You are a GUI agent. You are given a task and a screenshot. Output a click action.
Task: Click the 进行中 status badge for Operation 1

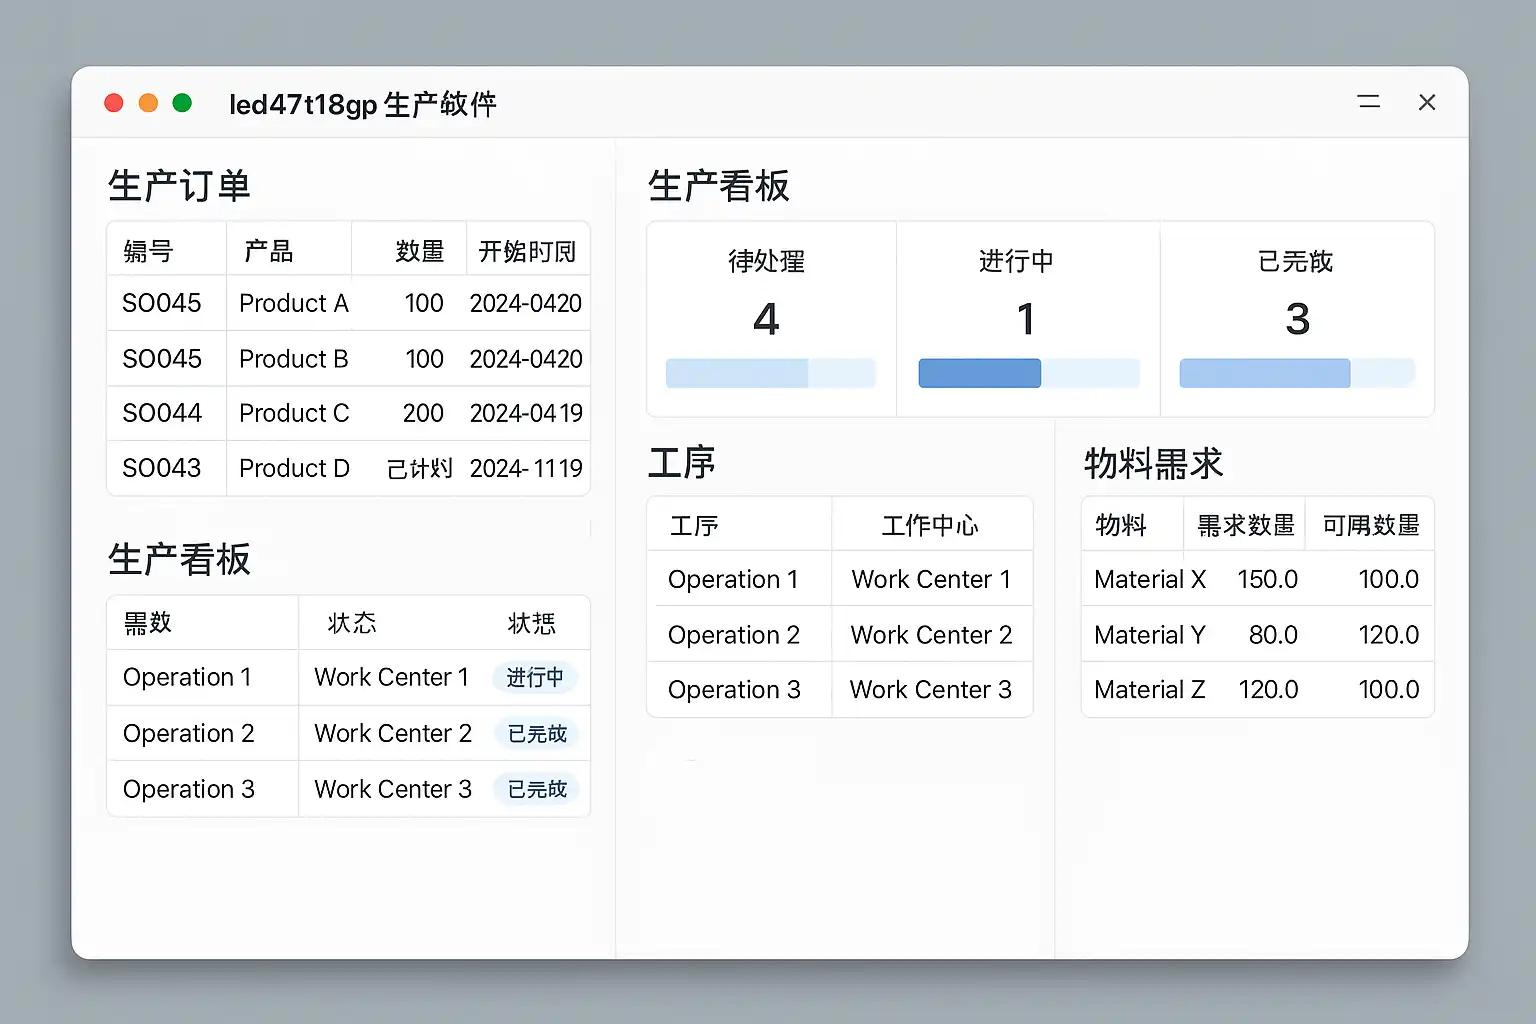(x=535, y=678)
